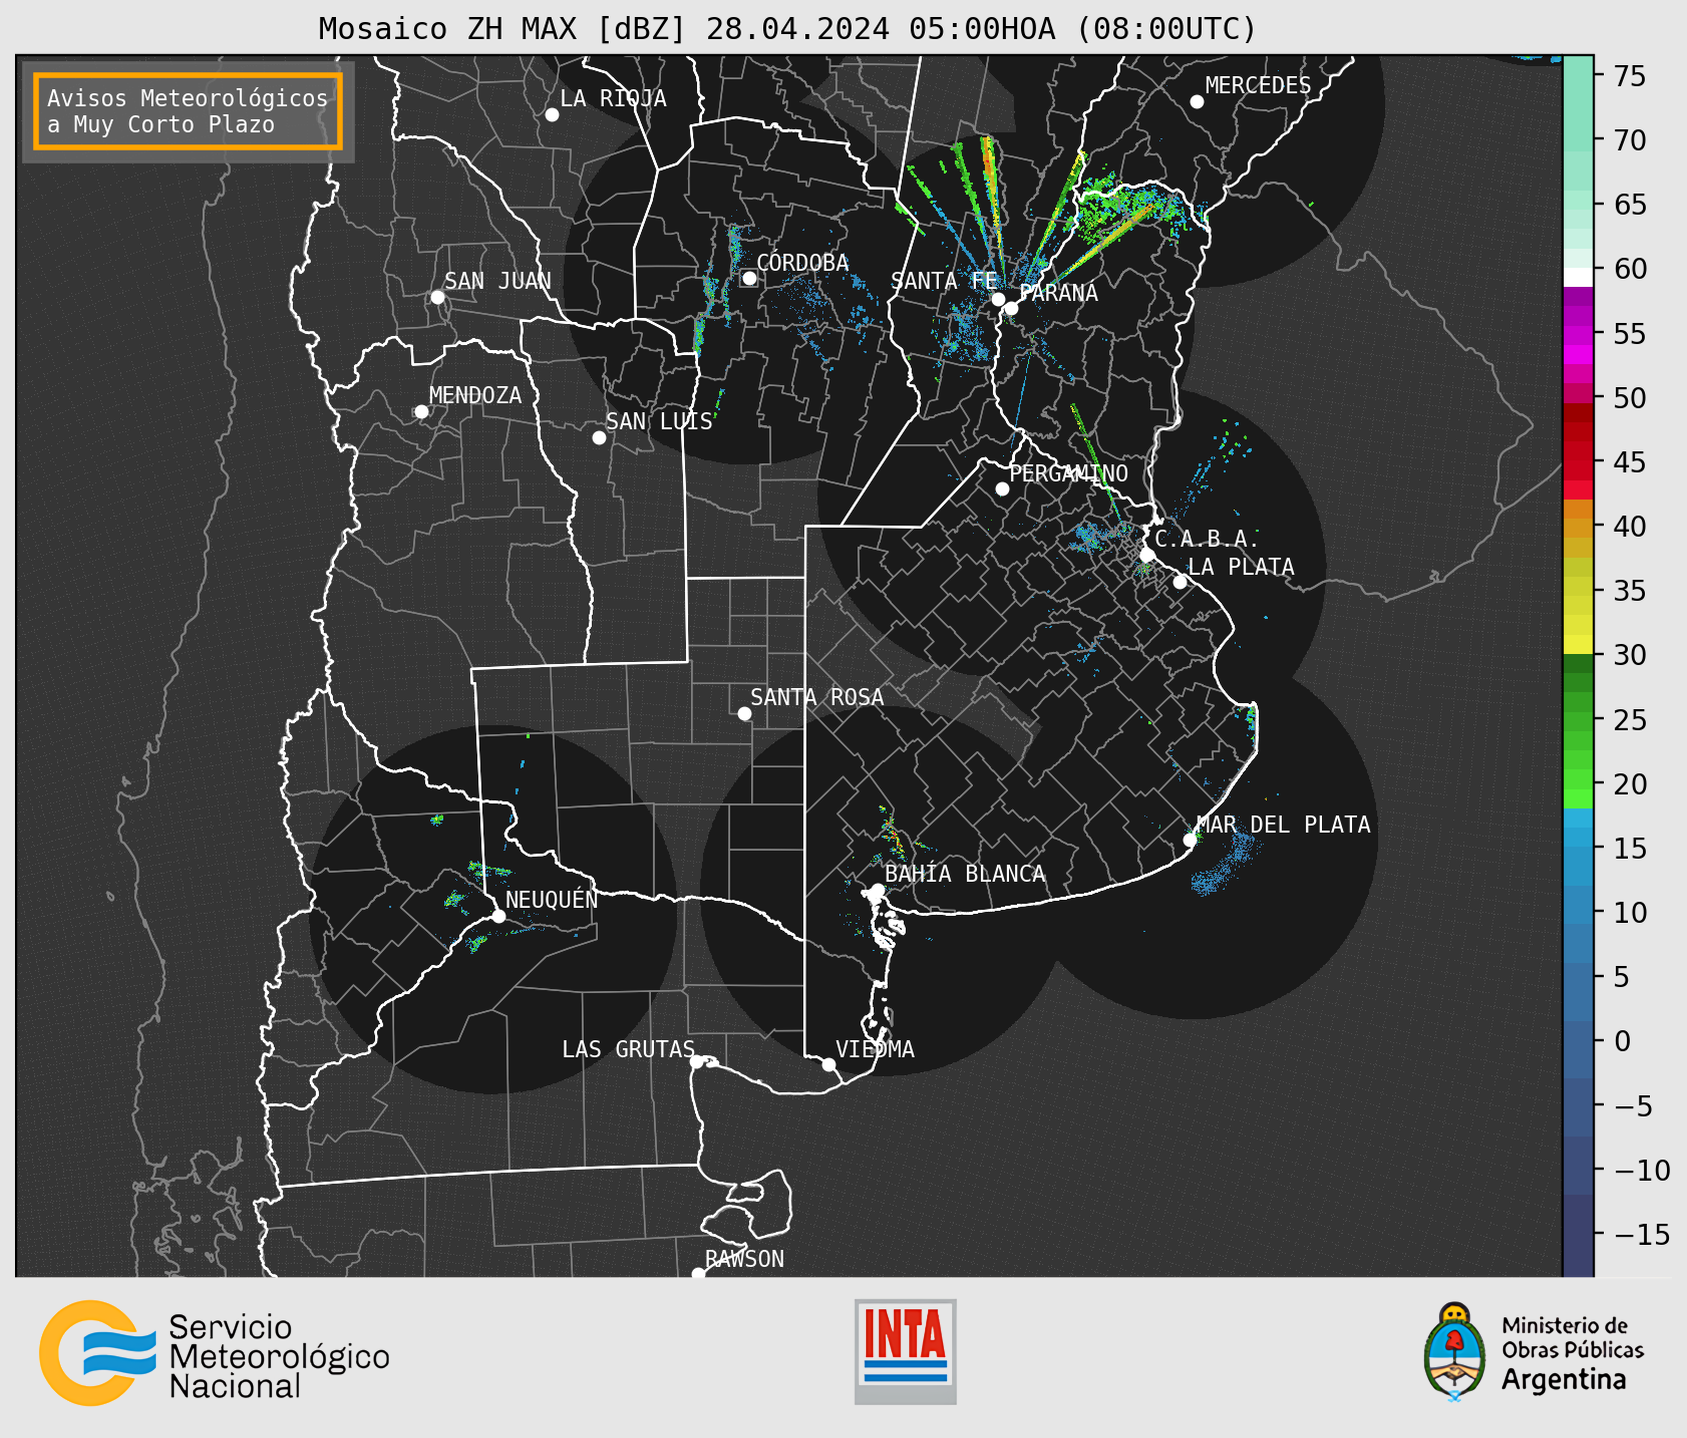This screenshot has width=1687, height=1438.
Task: Click the San Juan city marker
Action: (x=437, y=297)
